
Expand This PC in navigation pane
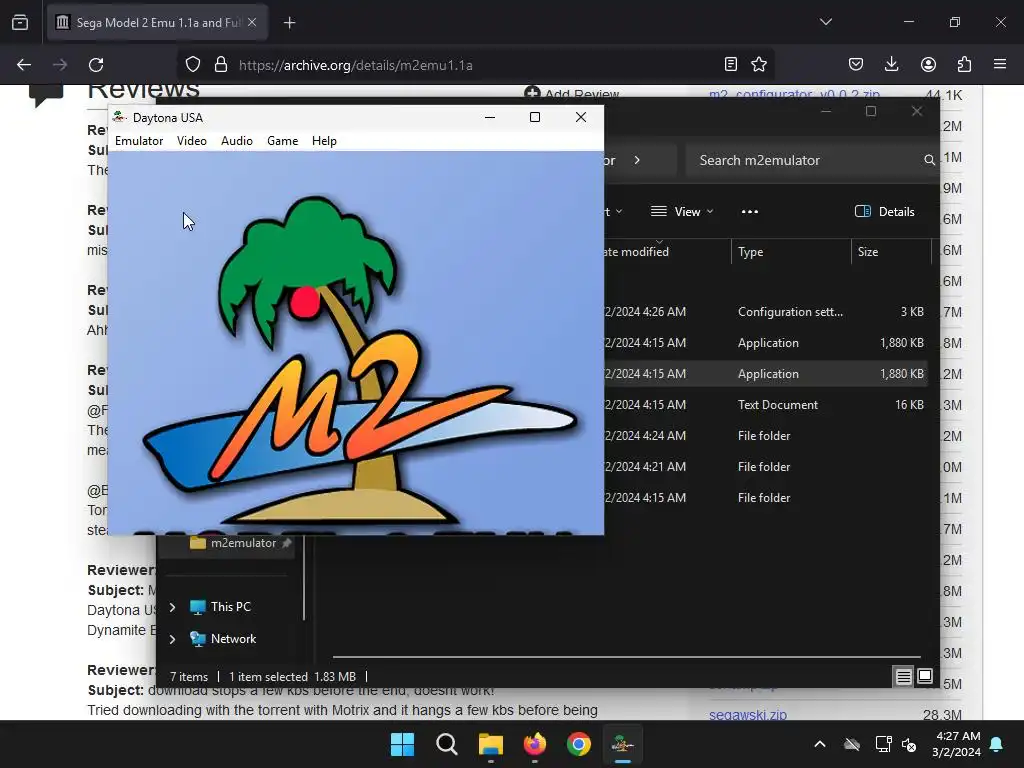172,607
